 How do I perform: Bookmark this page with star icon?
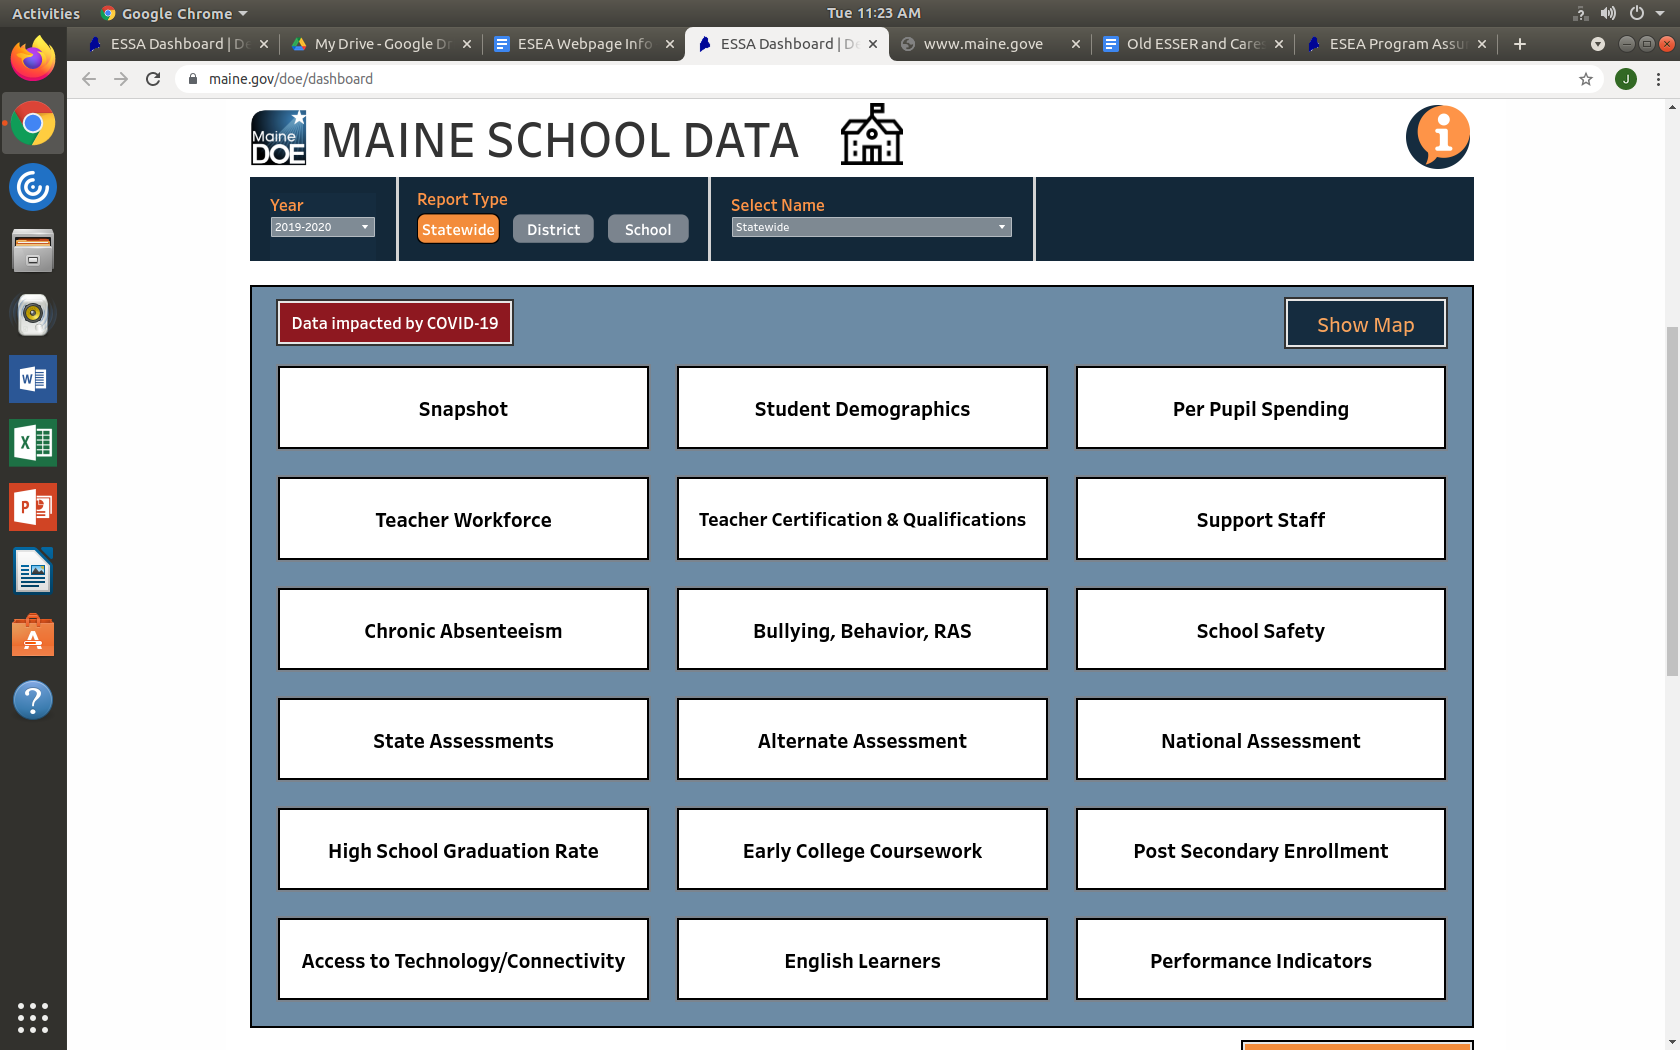1586,79
